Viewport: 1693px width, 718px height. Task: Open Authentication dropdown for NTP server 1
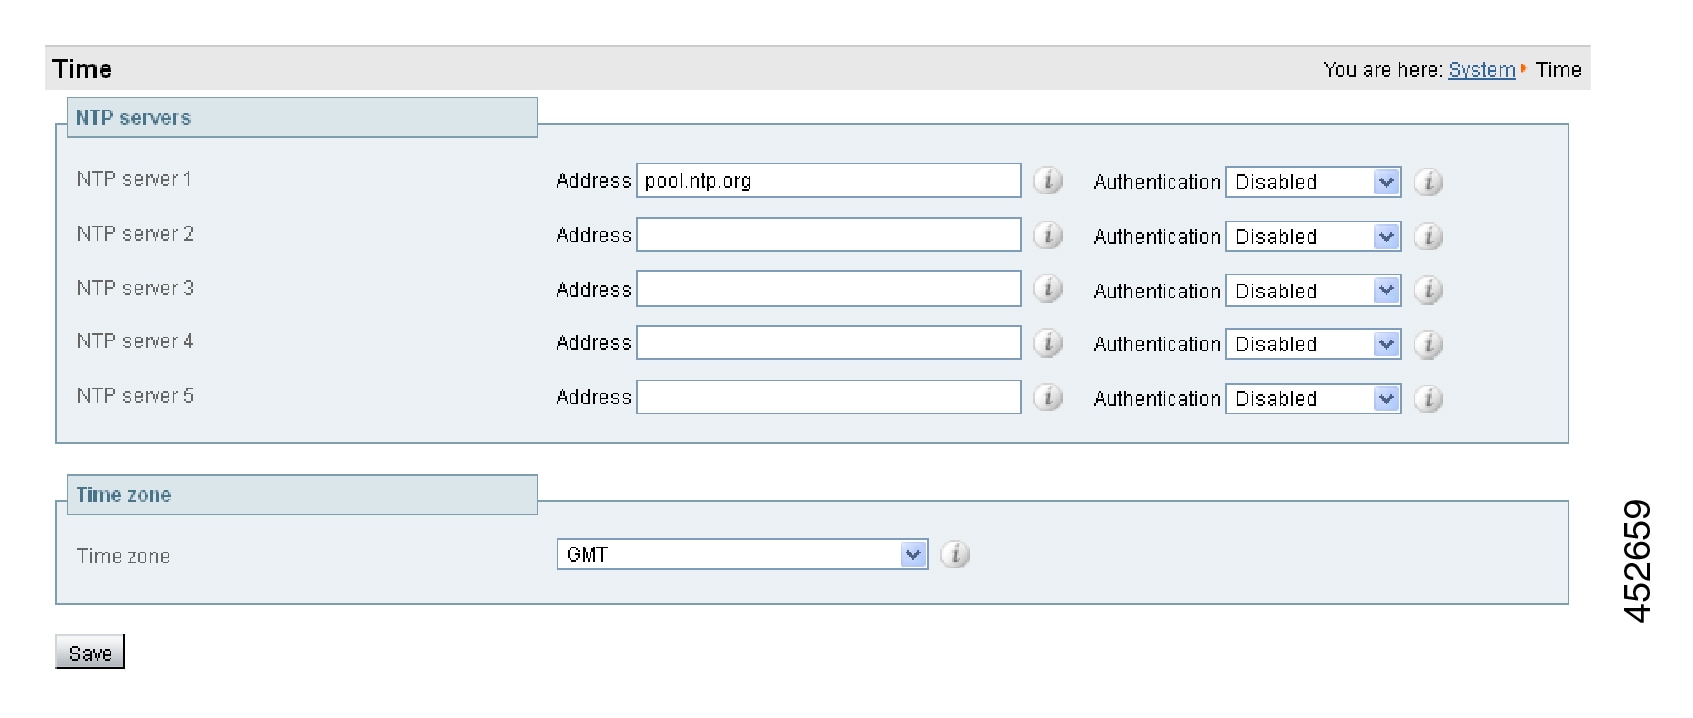1313,182
